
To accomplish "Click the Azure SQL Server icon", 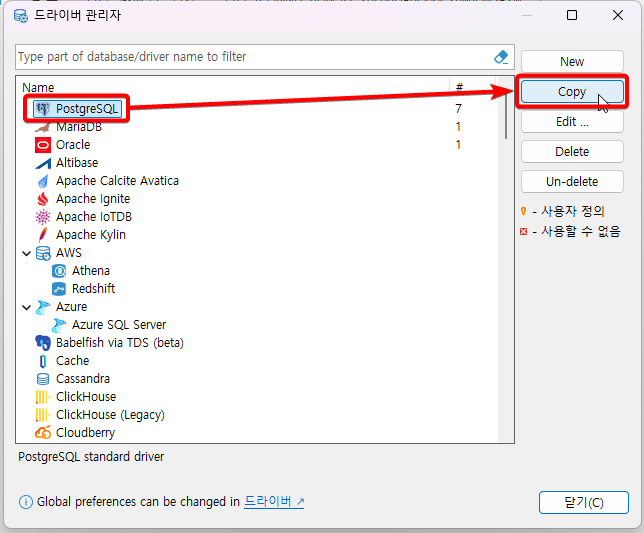I will 59,325.
